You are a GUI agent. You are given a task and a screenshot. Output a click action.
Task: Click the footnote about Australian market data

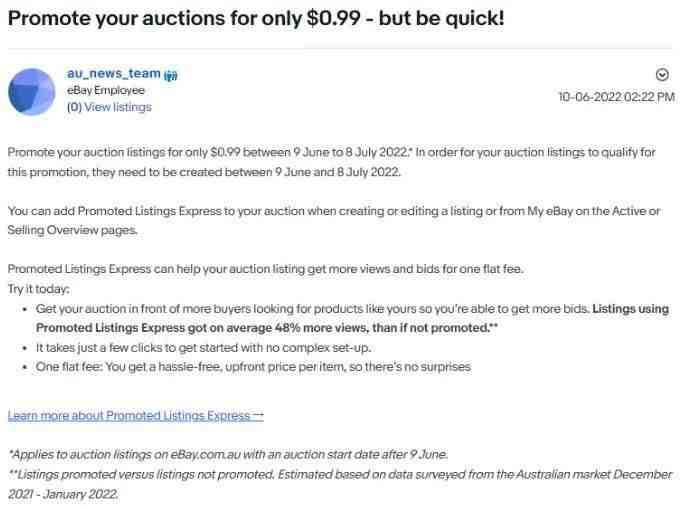340,484
